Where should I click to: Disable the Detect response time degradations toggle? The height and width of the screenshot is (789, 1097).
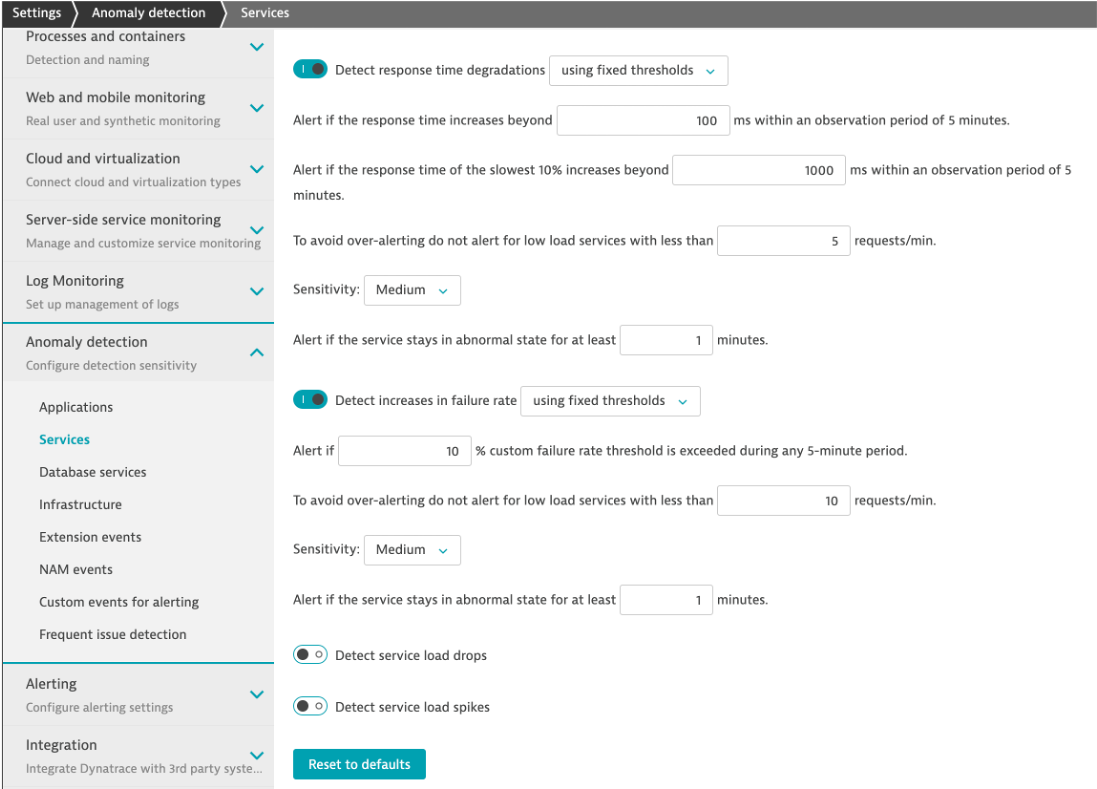coord(310,70)
